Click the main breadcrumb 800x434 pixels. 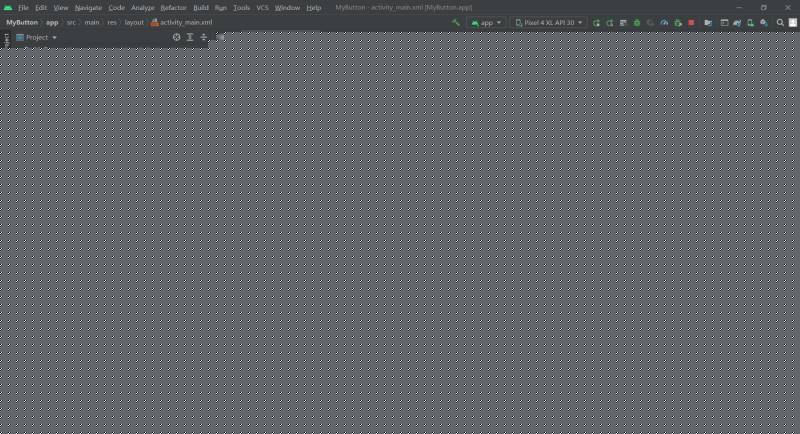click(92, 22)
